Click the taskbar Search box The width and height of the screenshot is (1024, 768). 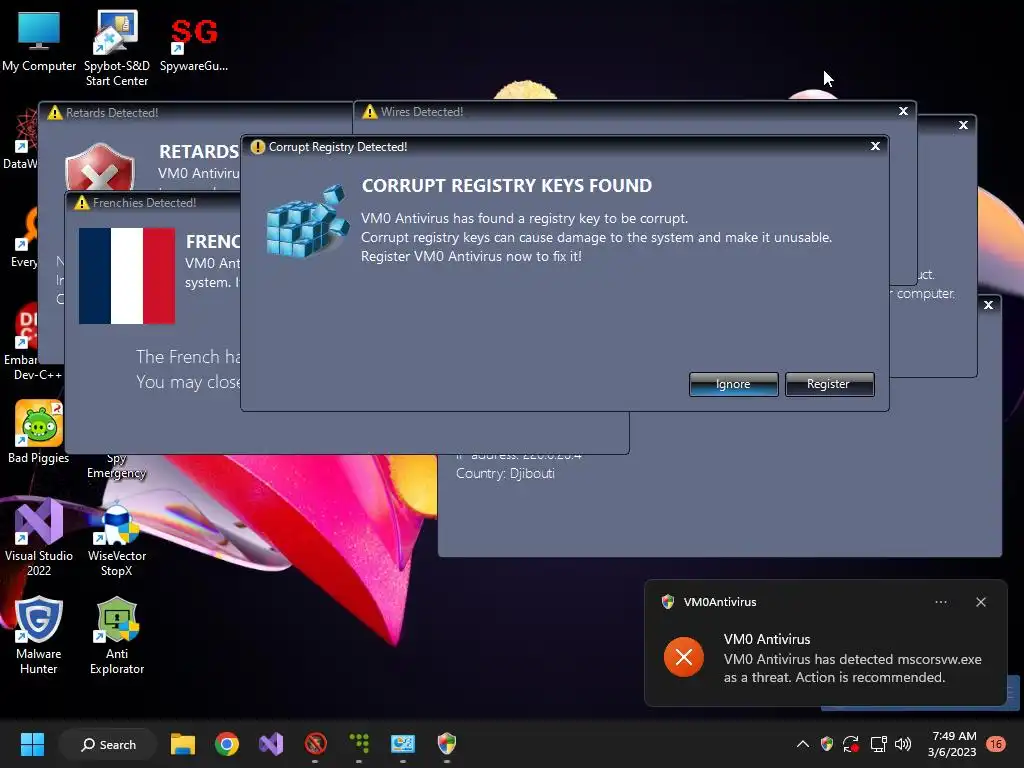click(x=108, y=744)
